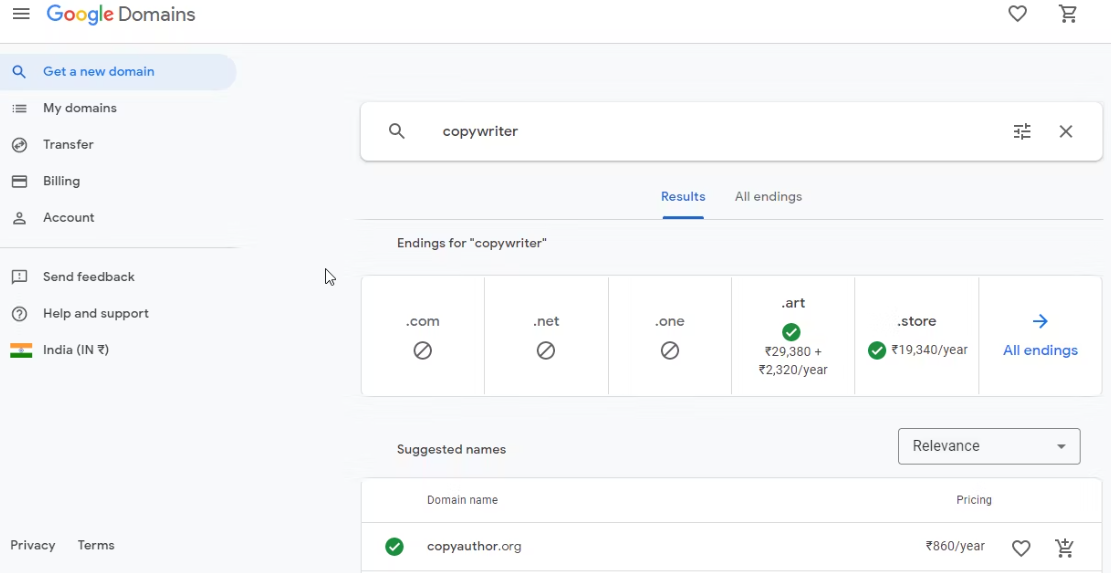The image size is (1111, 573).
Task: Open the Privacy link
Action: coord(33,545)
